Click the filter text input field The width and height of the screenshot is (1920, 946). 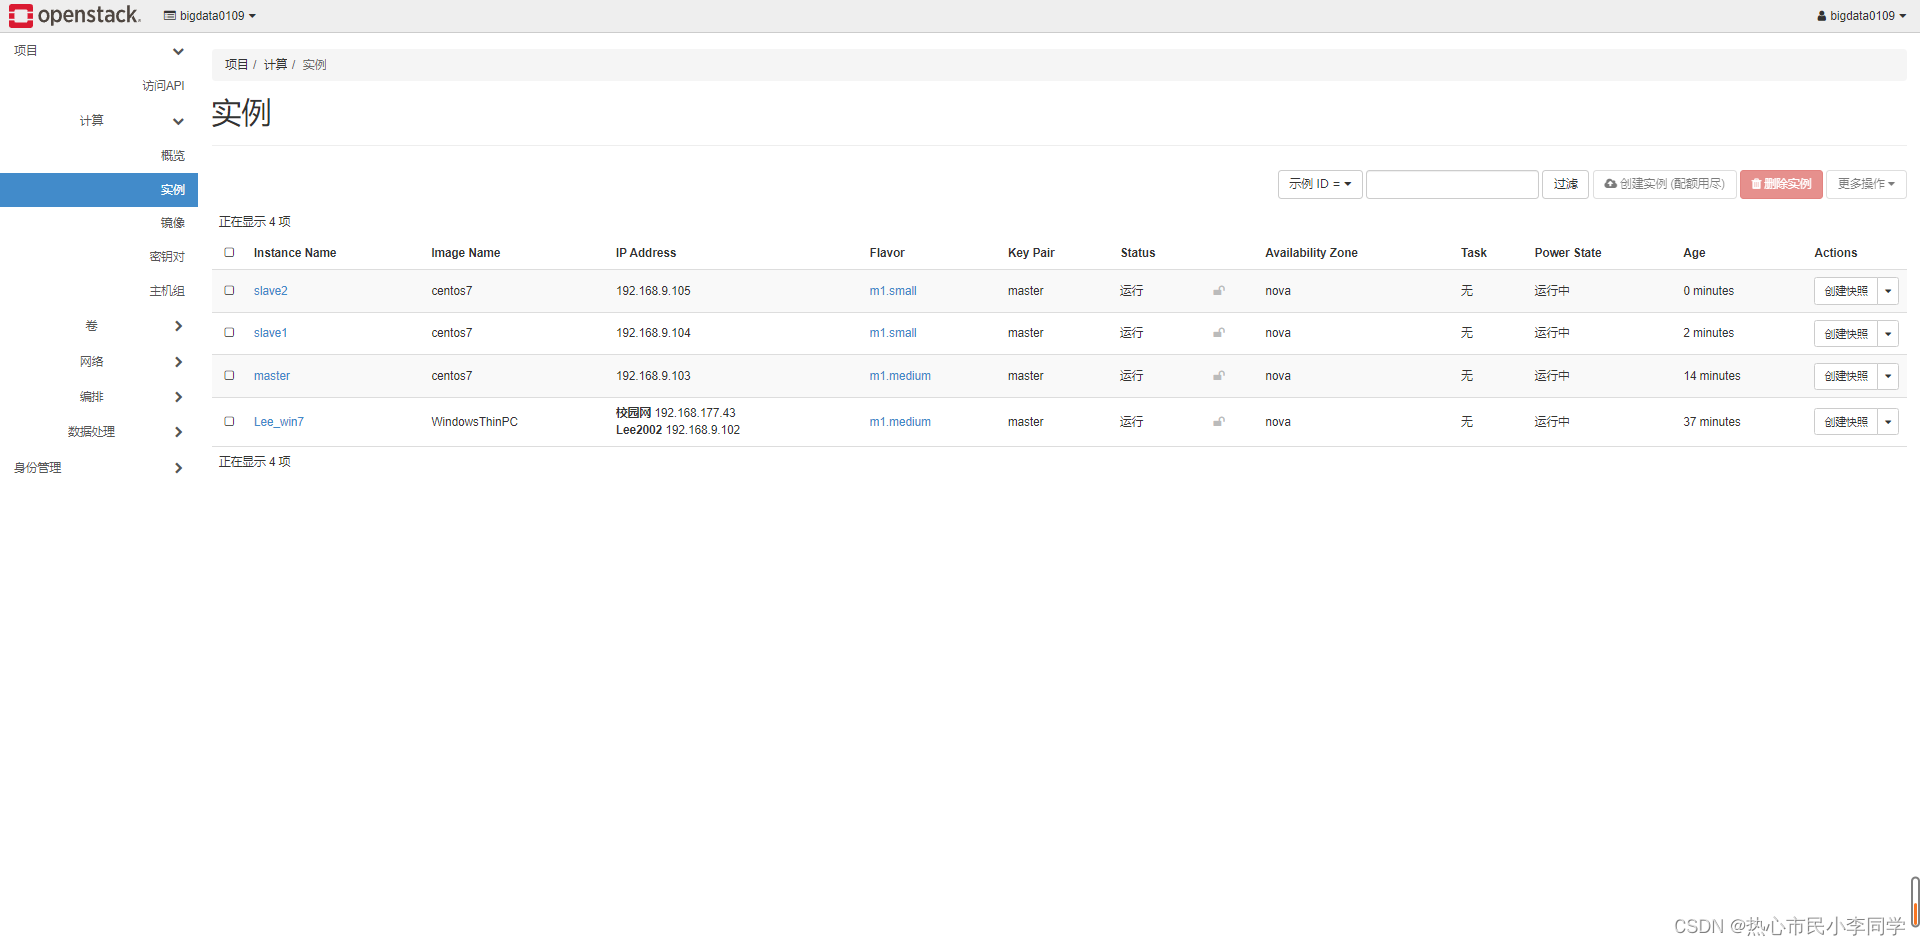pos(1452,184)
